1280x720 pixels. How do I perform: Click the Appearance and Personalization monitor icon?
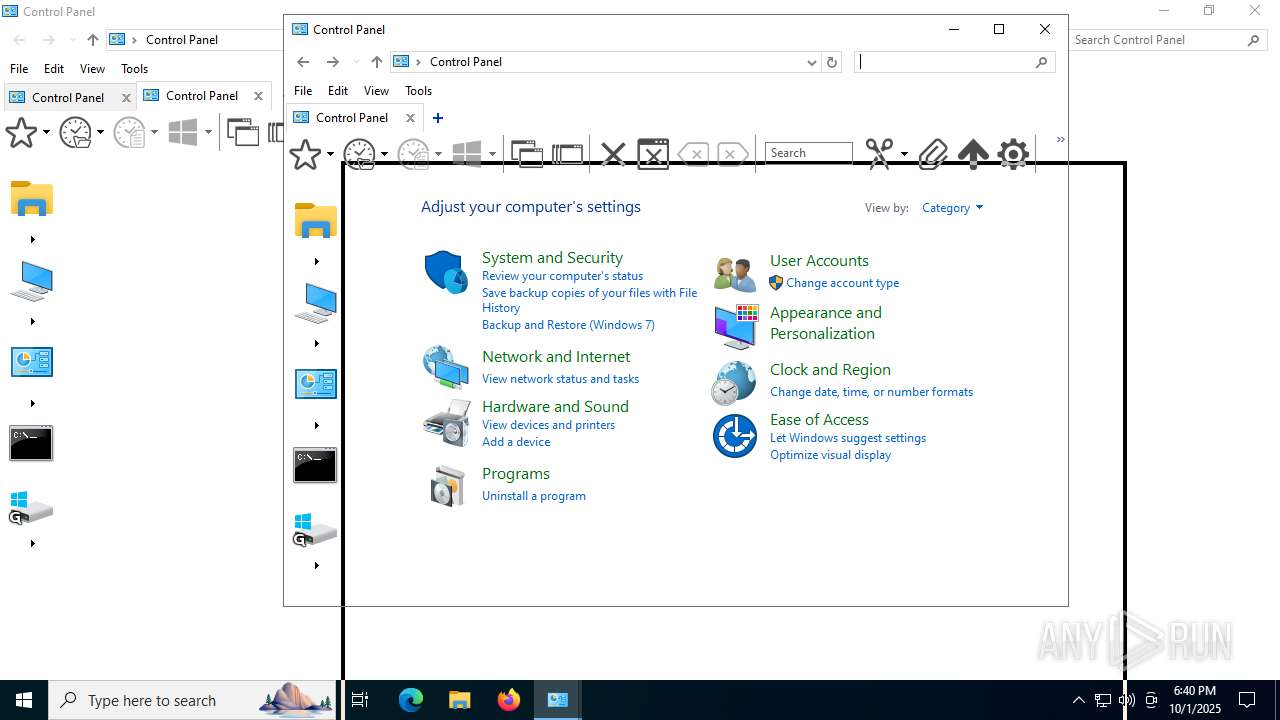pos(736,326)
